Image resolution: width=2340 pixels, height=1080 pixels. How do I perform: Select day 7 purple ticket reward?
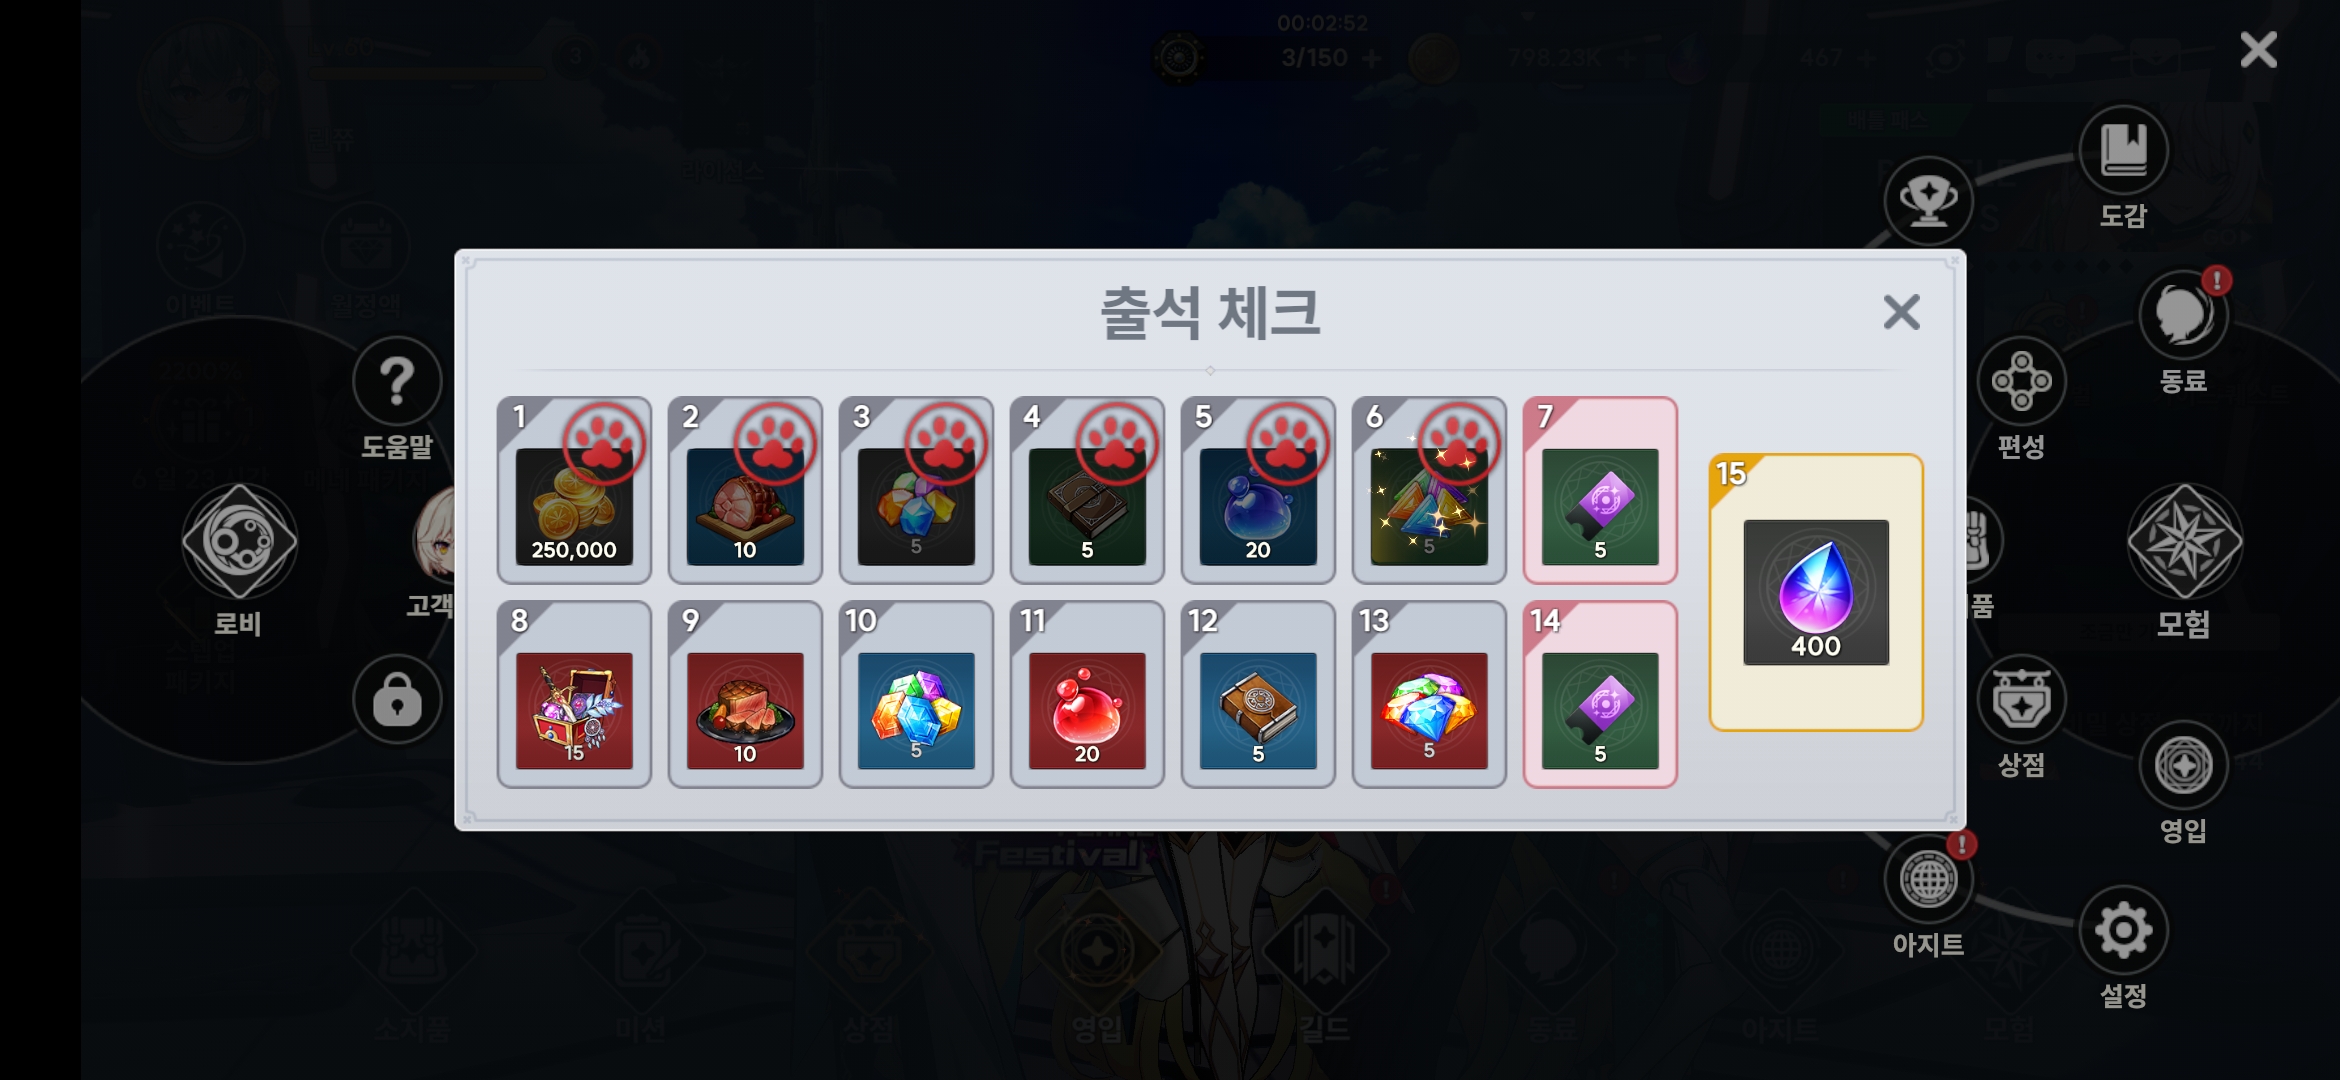coord(1600,490)
